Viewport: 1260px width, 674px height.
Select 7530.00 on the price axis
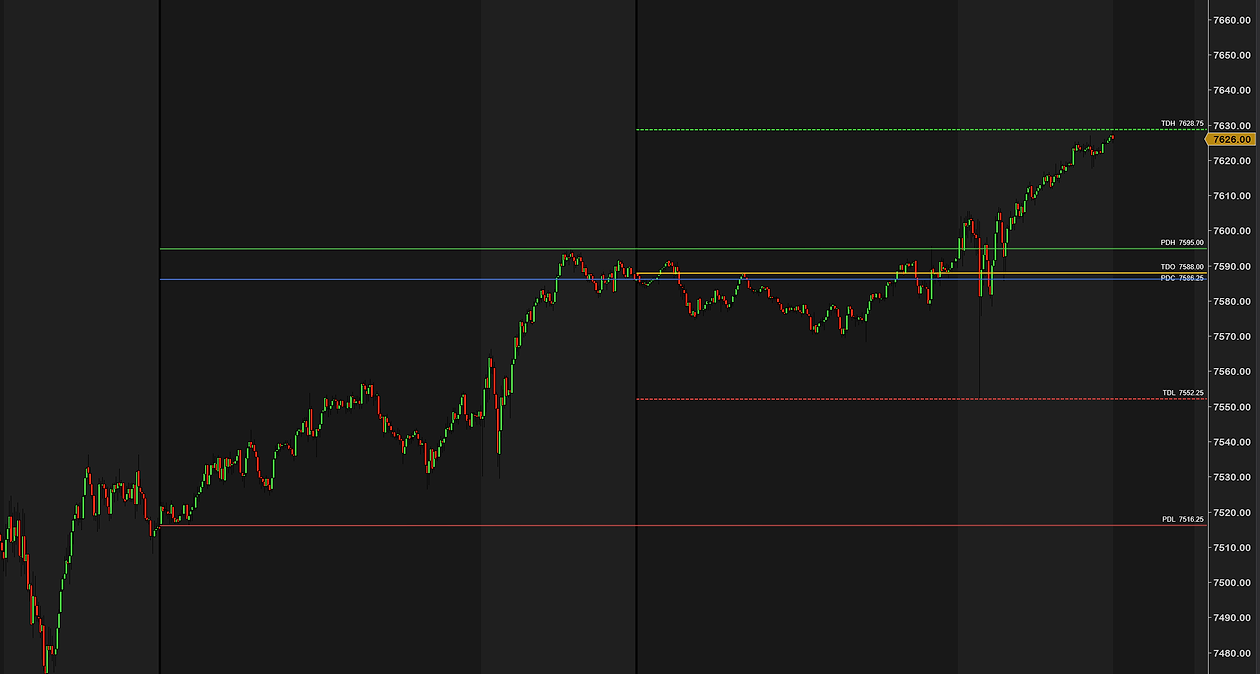point(1232,477)
